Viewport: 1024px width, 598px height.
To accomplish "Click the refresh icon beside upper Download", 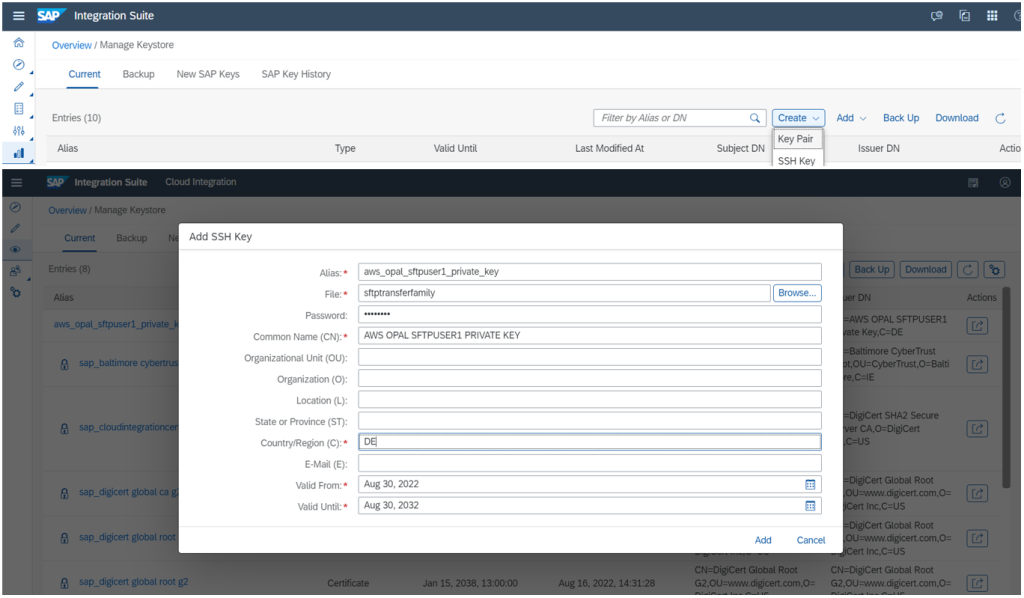I will click(x=1000, y=118).
